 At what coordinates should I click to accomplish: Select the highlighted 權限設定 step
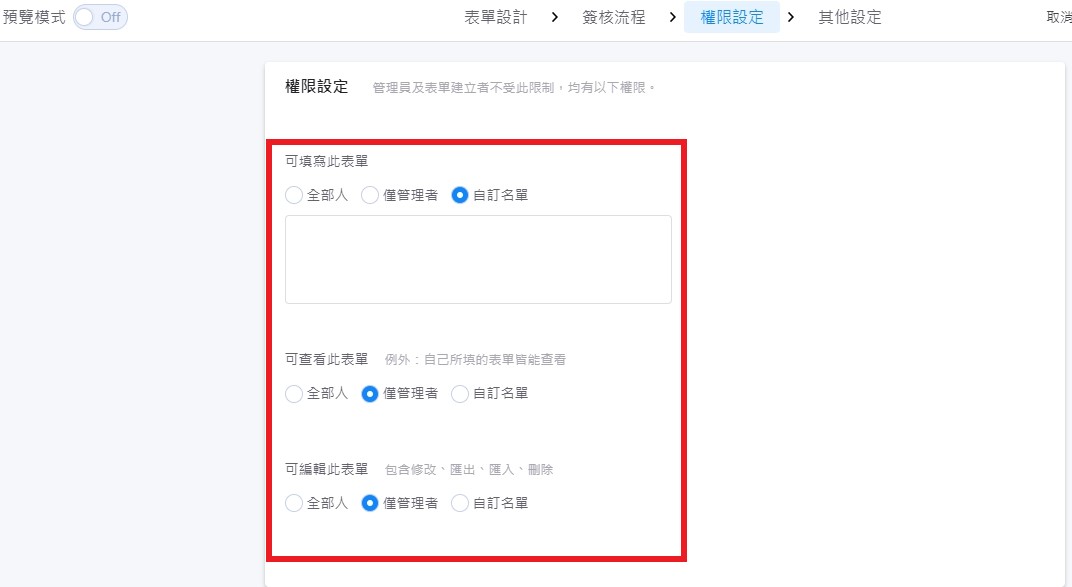(x=731, y=18)
